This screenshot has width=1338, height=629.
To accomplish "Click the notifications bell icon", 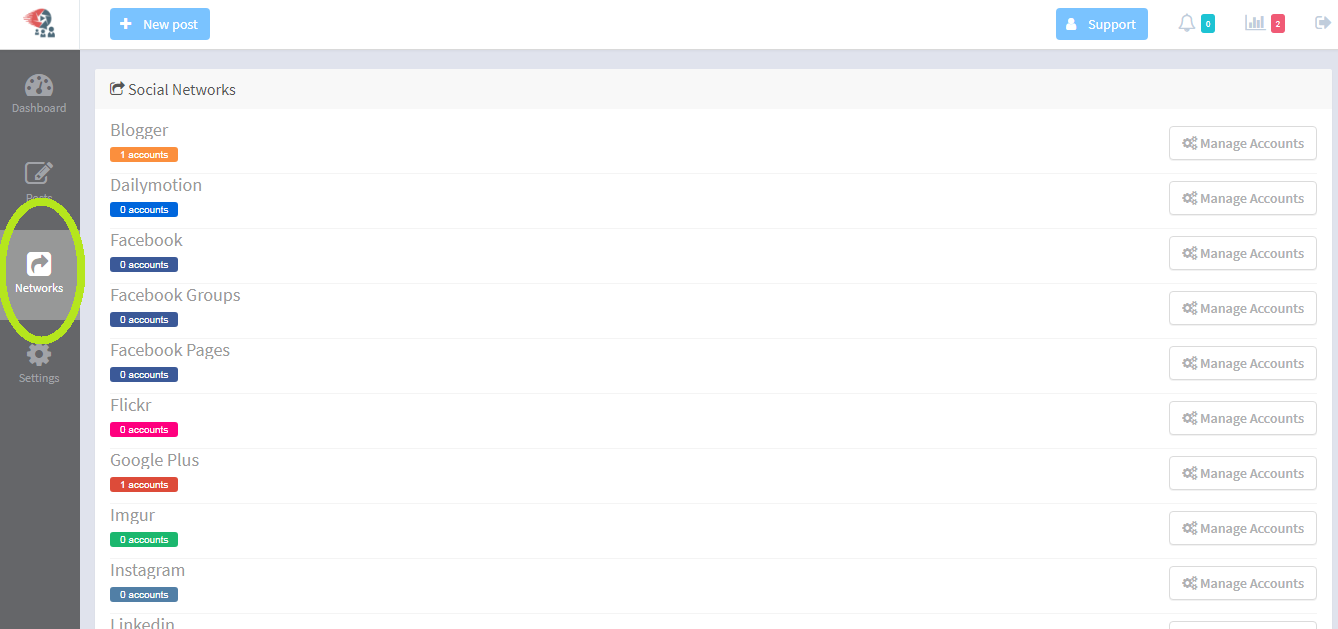I will pyautogui.click(x=1187, y=23).
